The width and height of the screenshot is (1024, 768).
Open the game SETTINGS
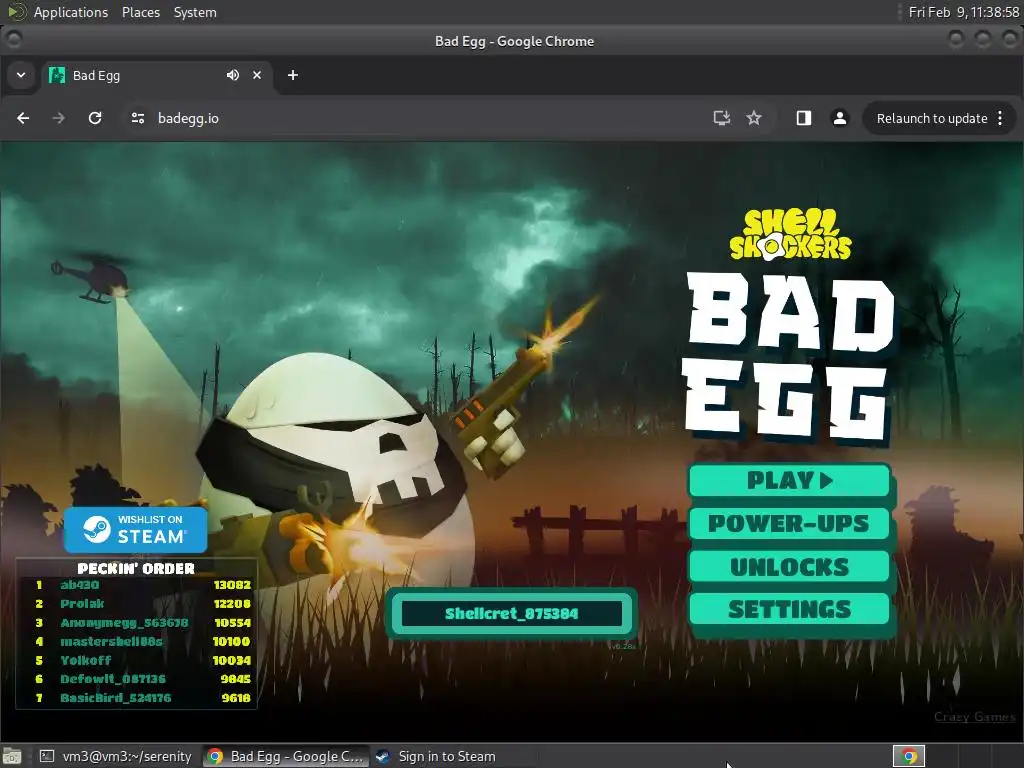[790, 609]
